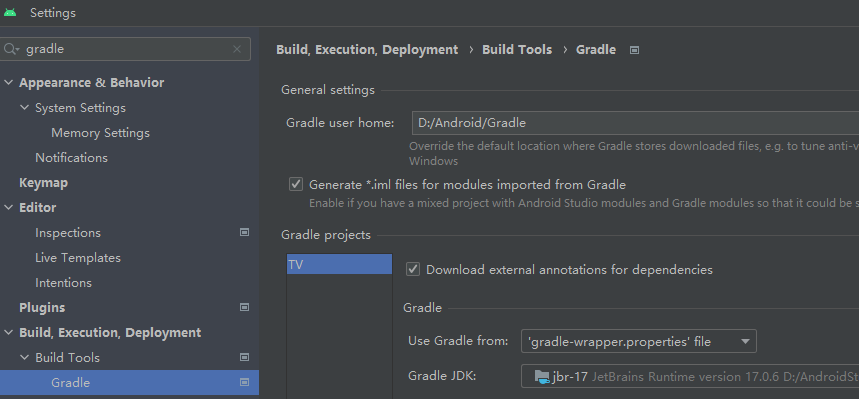Screen dimensions: 859x399
Task: Select Keymap in the settings tree
Action: point(43,183)
